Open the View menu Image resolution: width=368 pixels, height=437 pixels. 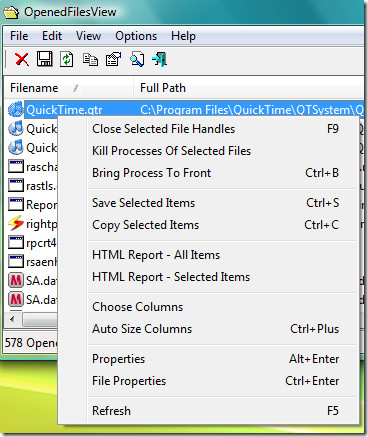click(x=88, y=36)
